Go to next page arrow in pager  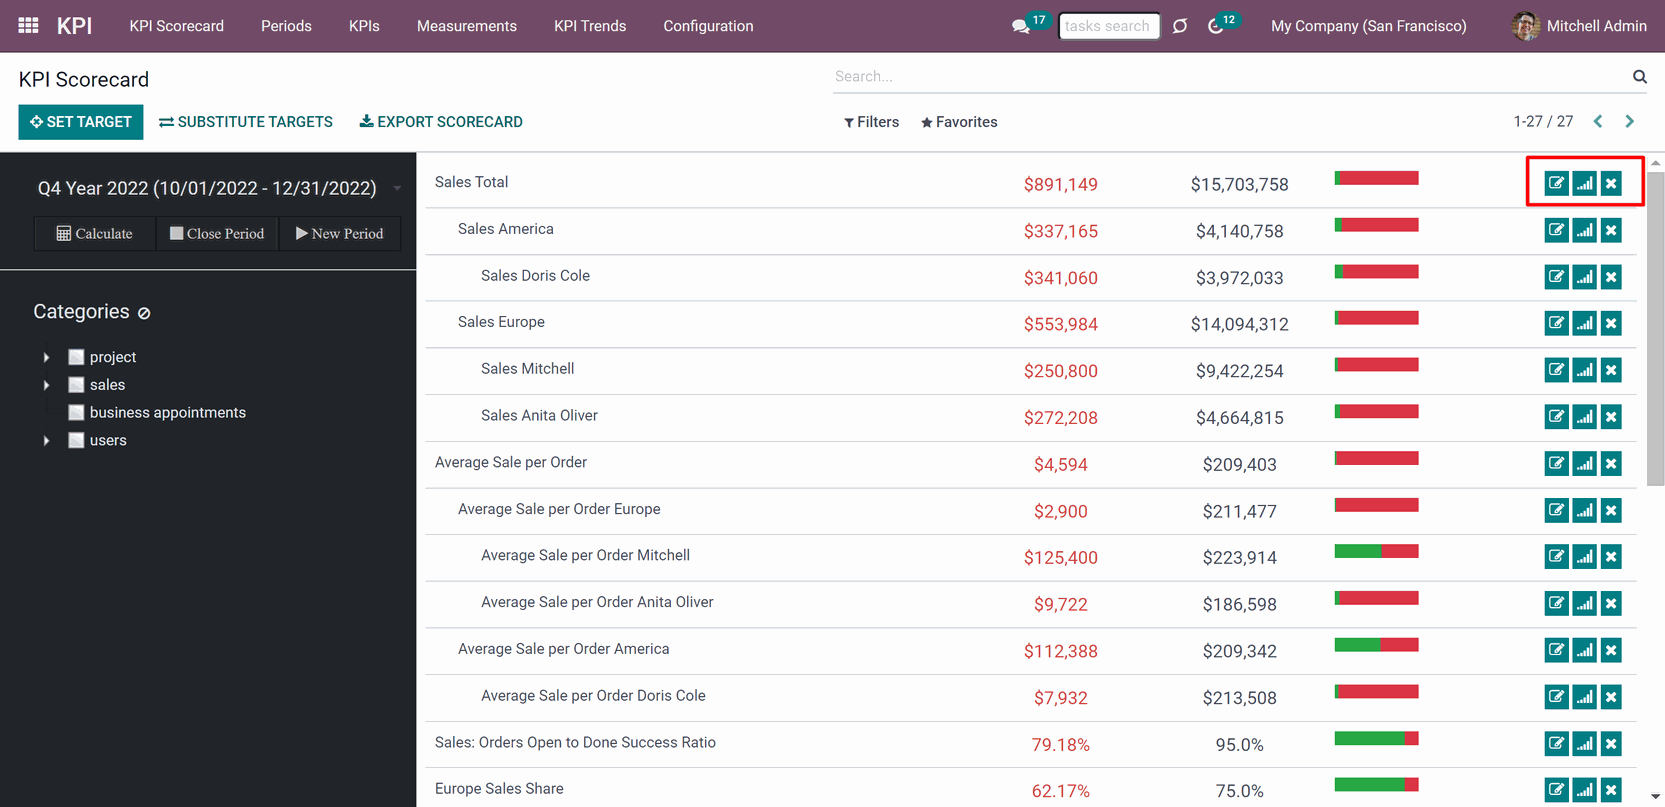pos(1629,121)
